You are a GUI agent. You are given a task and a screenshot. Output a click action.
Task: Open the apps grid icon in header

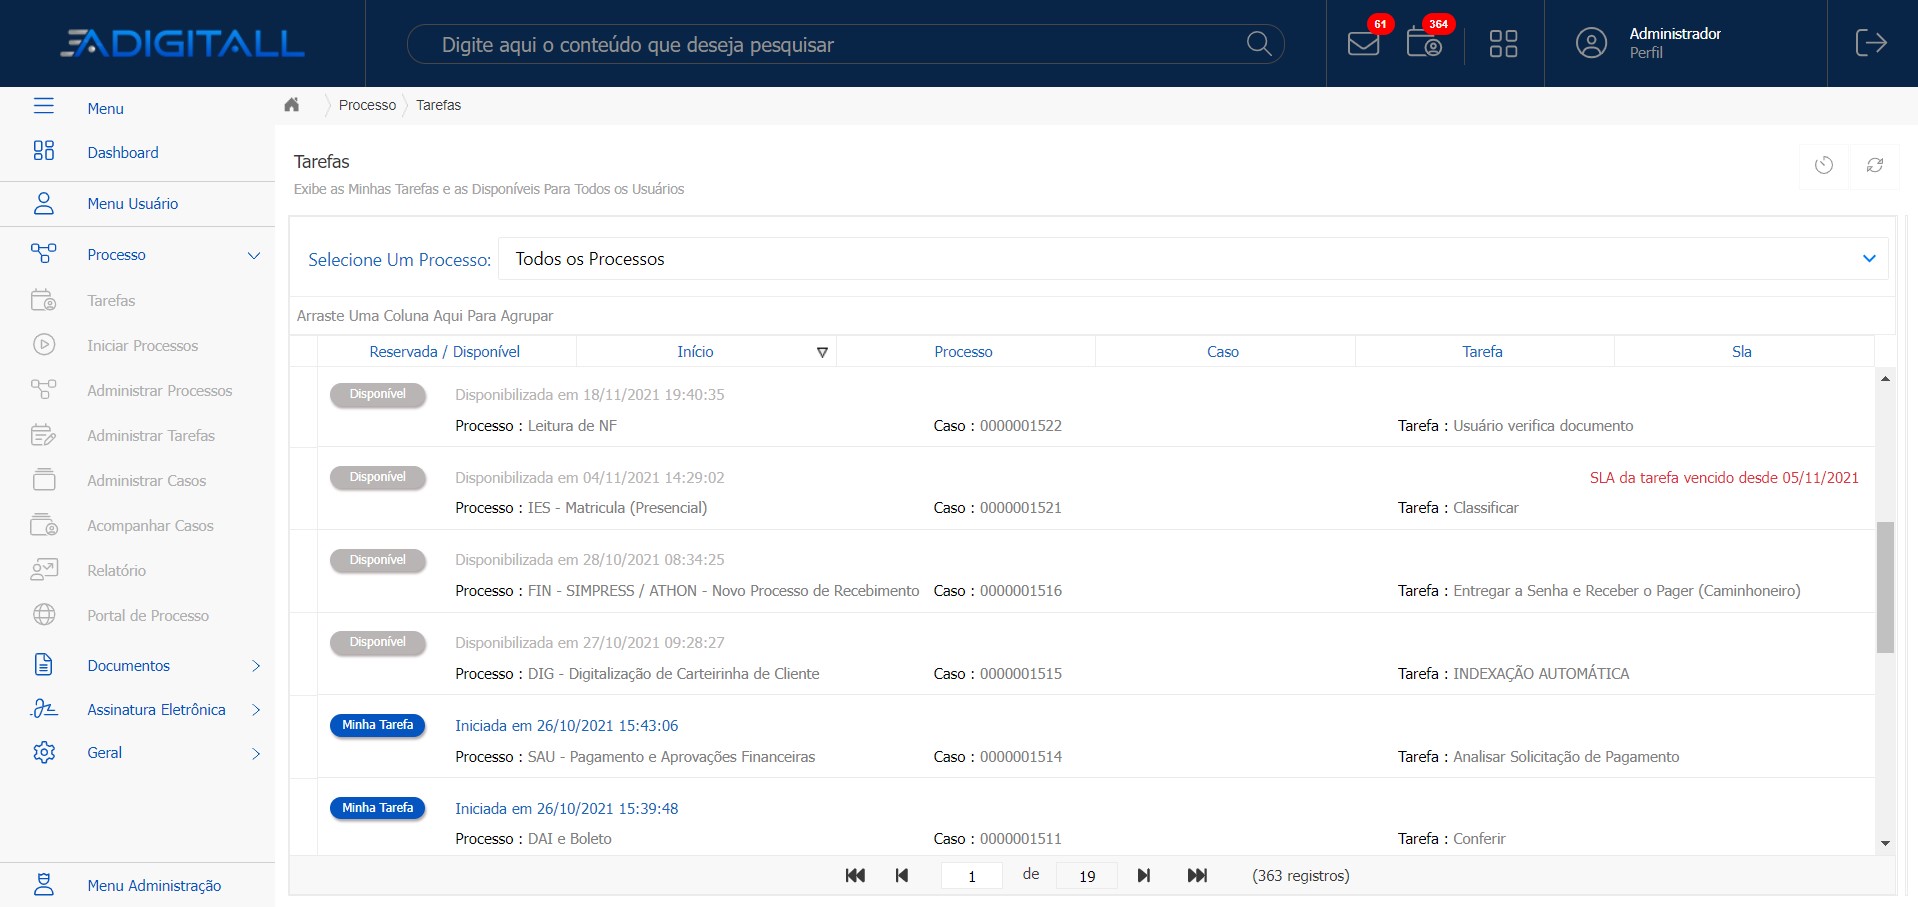coord(1503,44)
